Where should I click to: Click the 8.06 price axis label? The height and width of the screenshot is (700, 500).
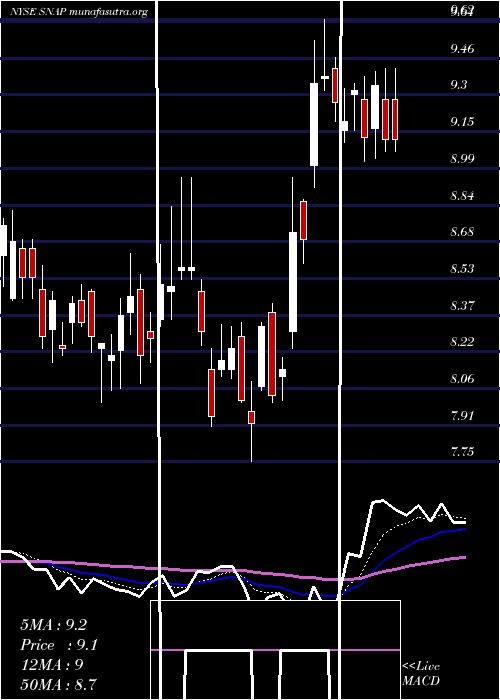pyautogui.click(x=462, y=379)
